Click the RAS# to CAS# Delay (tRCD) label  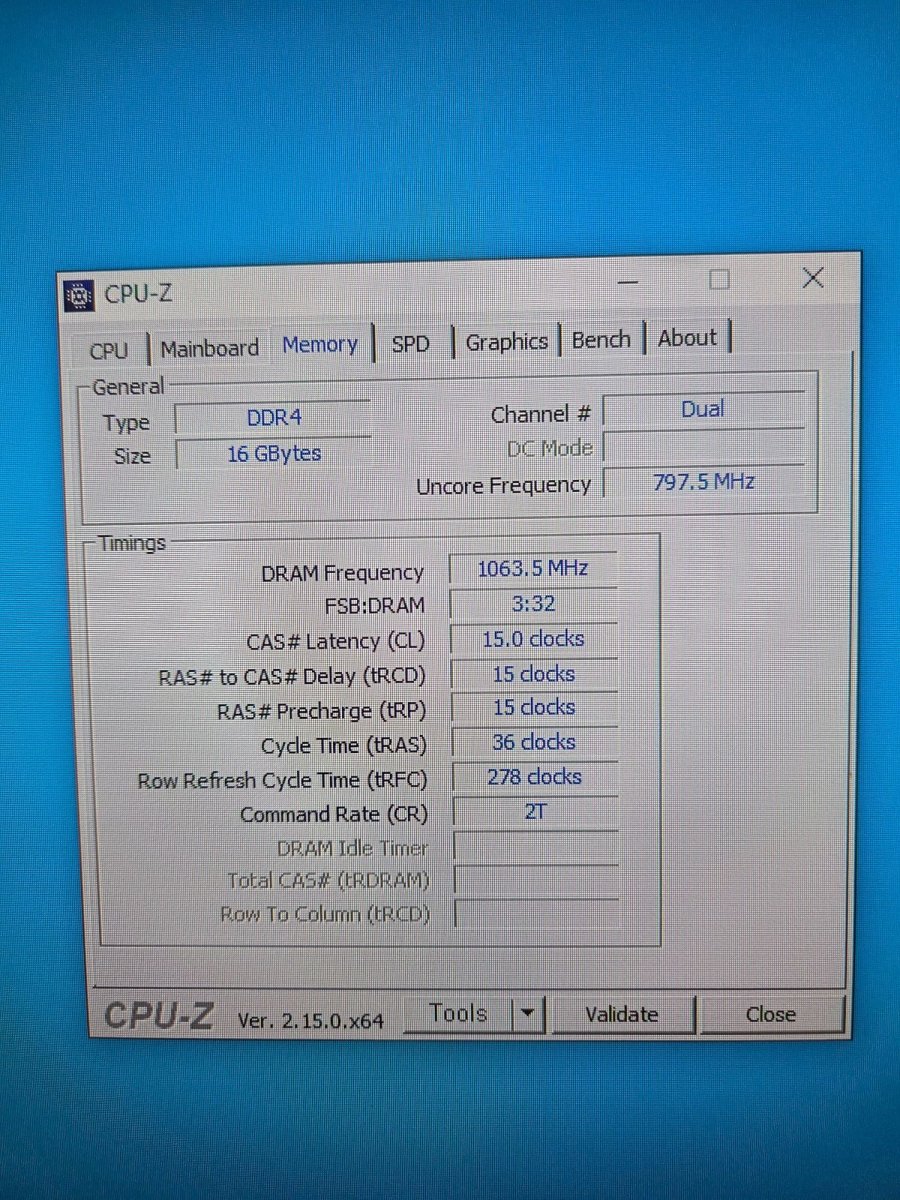point(291,677)
